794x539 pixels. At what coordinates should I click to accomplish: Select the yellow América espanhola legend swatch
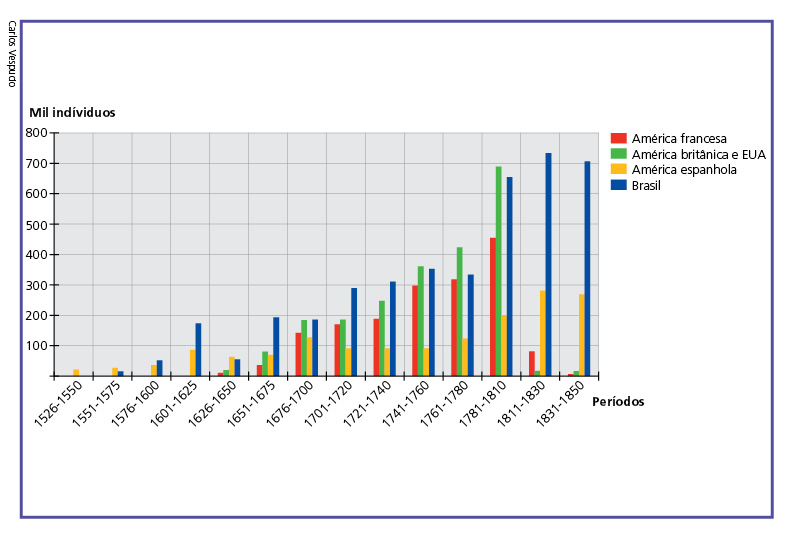[619, 170]
